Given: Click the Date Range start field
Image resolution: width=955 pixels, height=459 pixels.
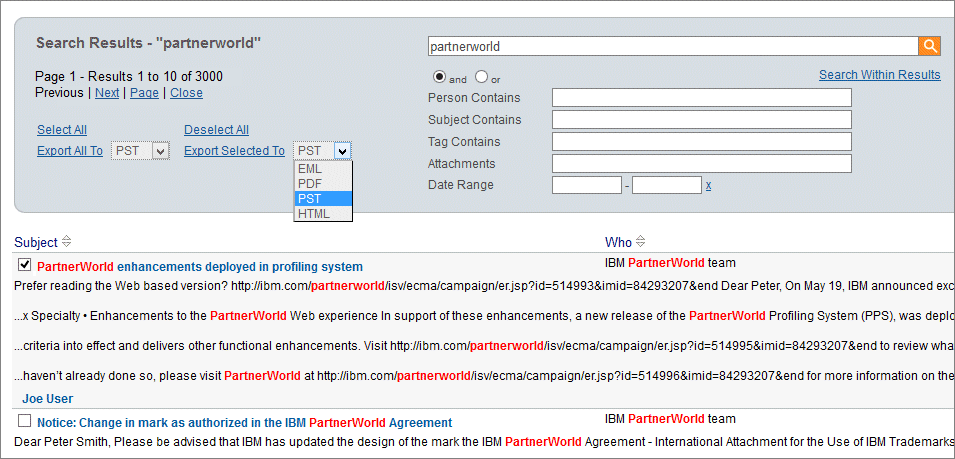Looking at the screenshot, I should tap(586, 185).
